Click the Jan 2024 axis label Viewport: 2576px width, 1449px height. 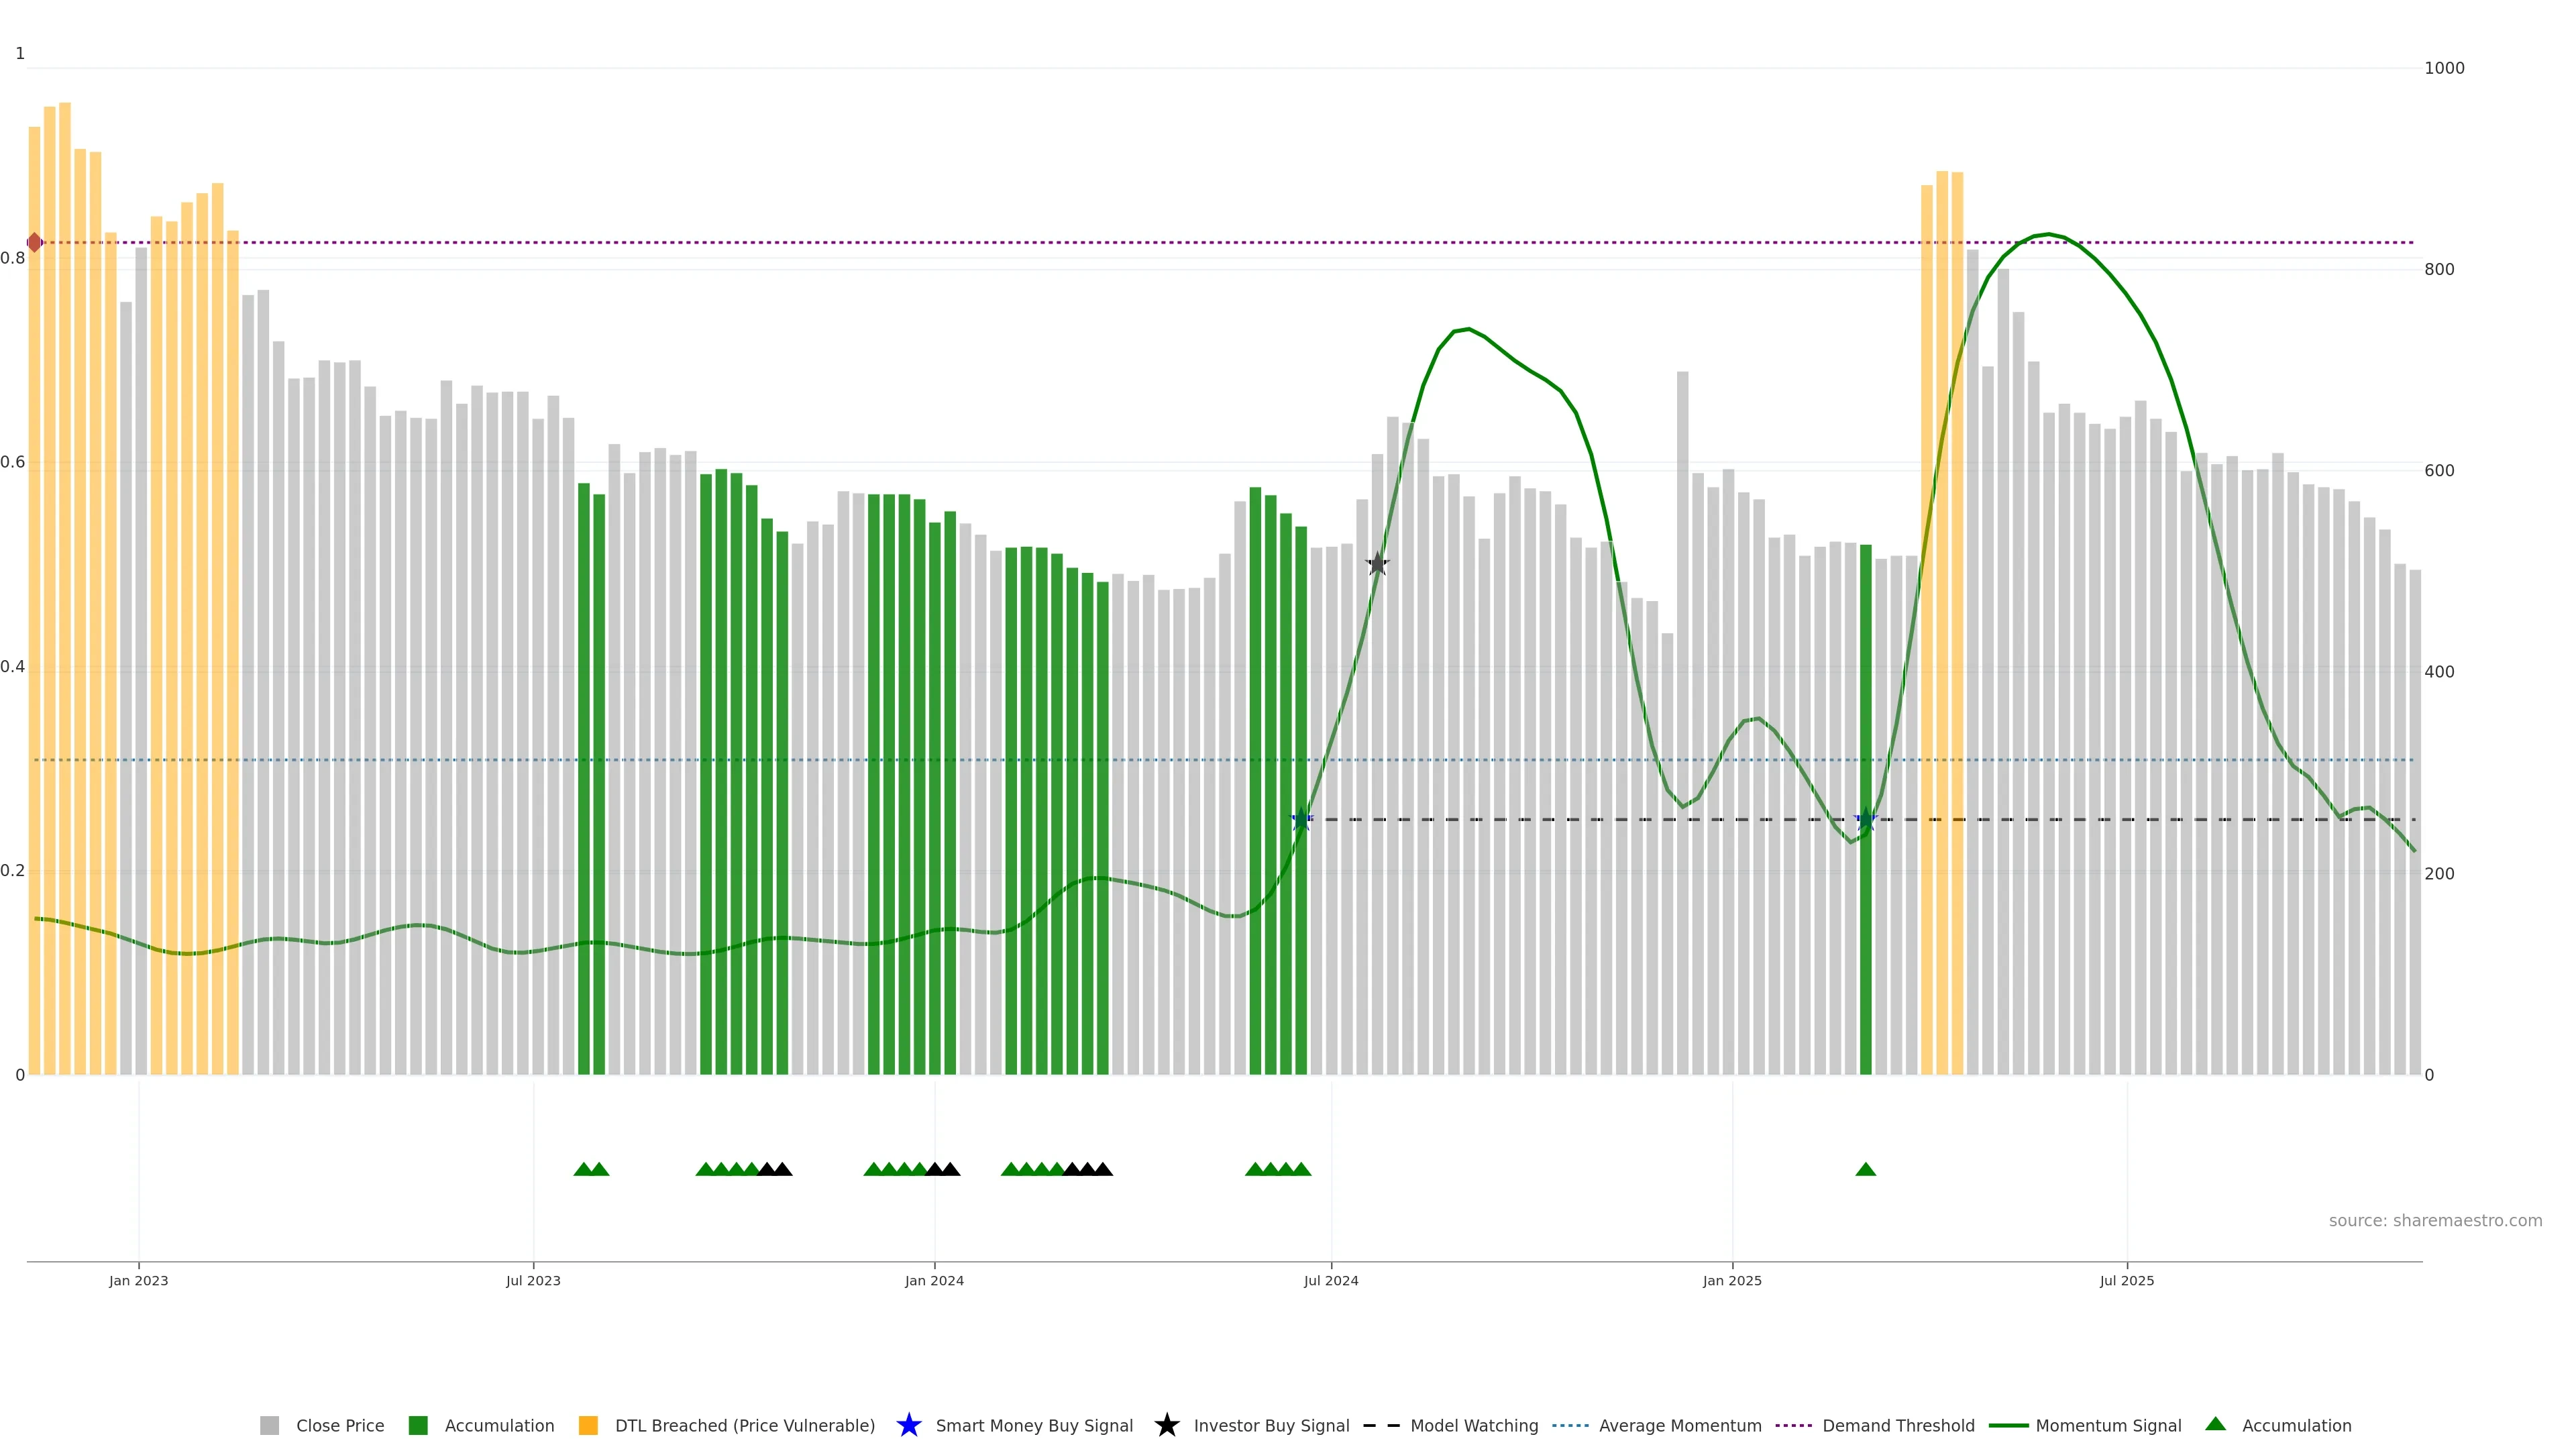(934, 1280)
